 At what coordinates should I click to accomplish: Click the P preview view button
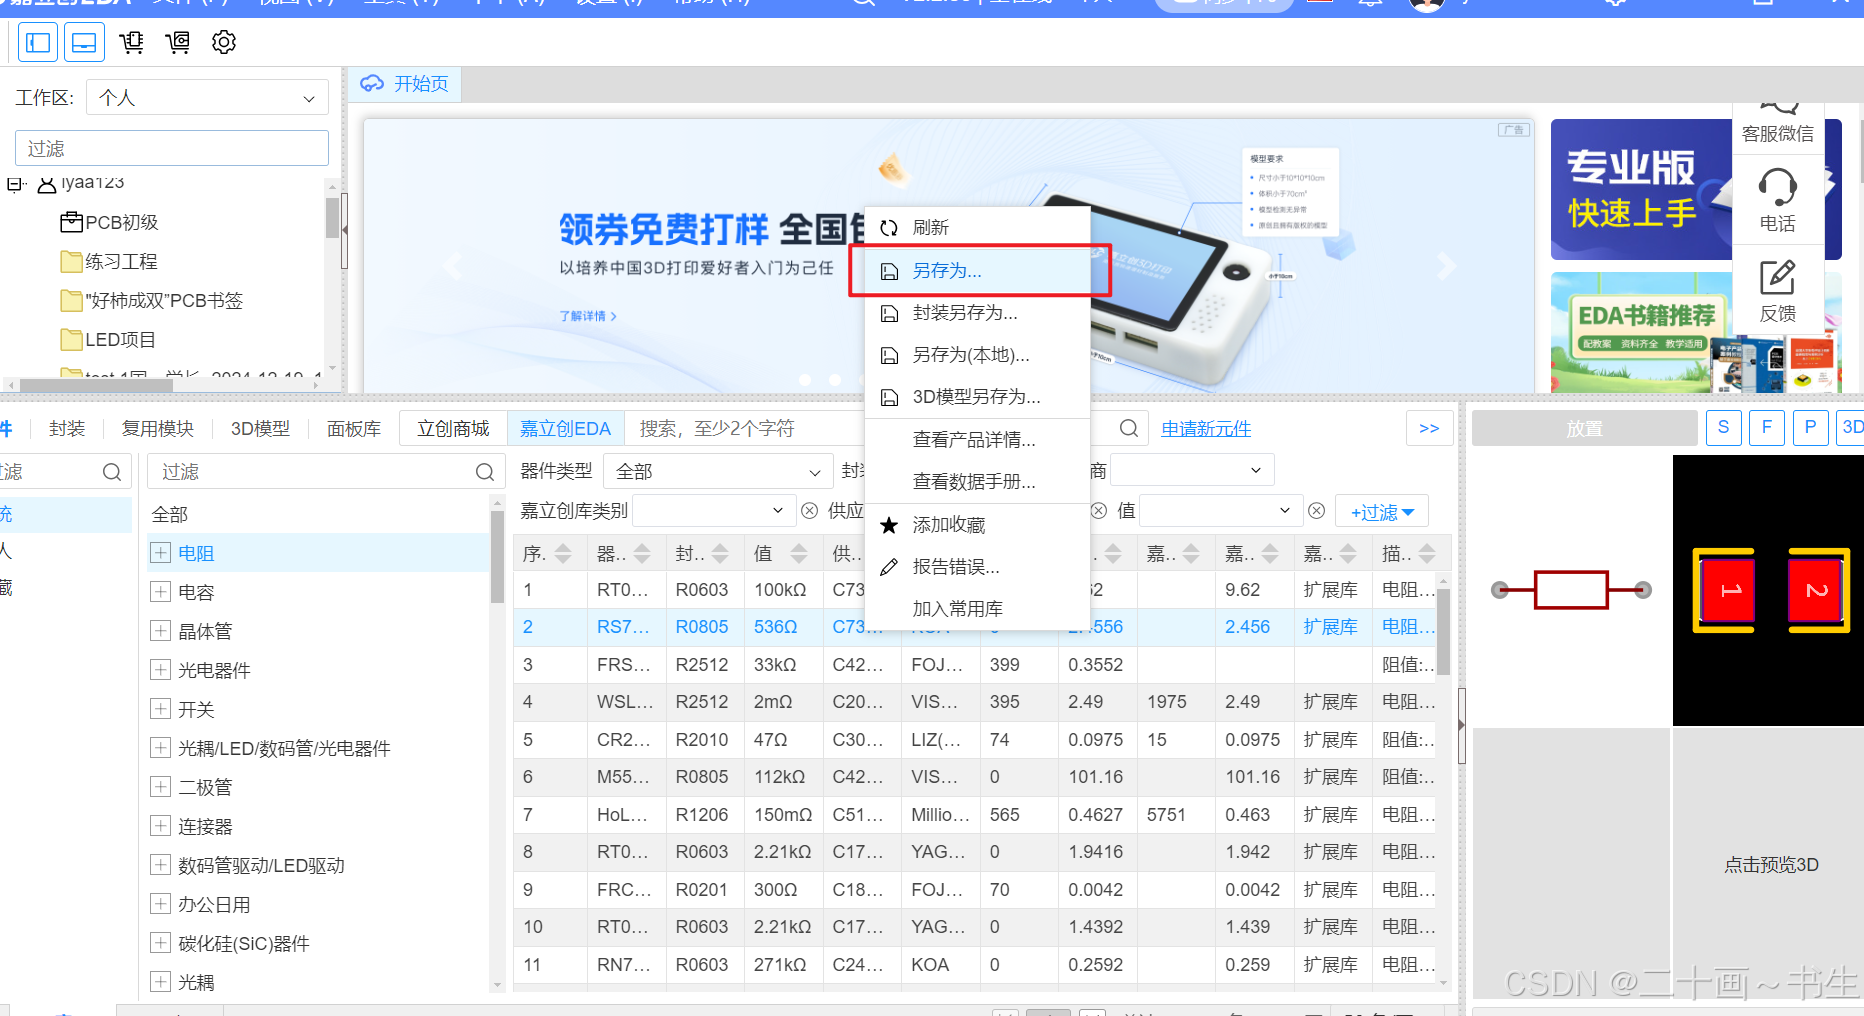click(x=1810, y=428)
